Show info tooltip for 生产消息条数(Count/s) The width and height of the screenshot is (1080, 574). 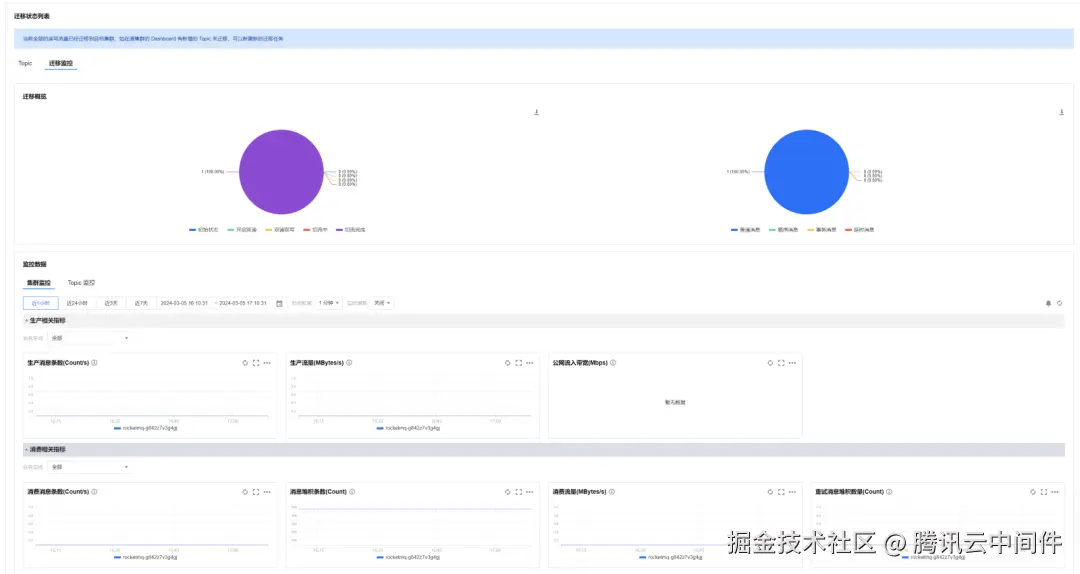pos(94,362)
